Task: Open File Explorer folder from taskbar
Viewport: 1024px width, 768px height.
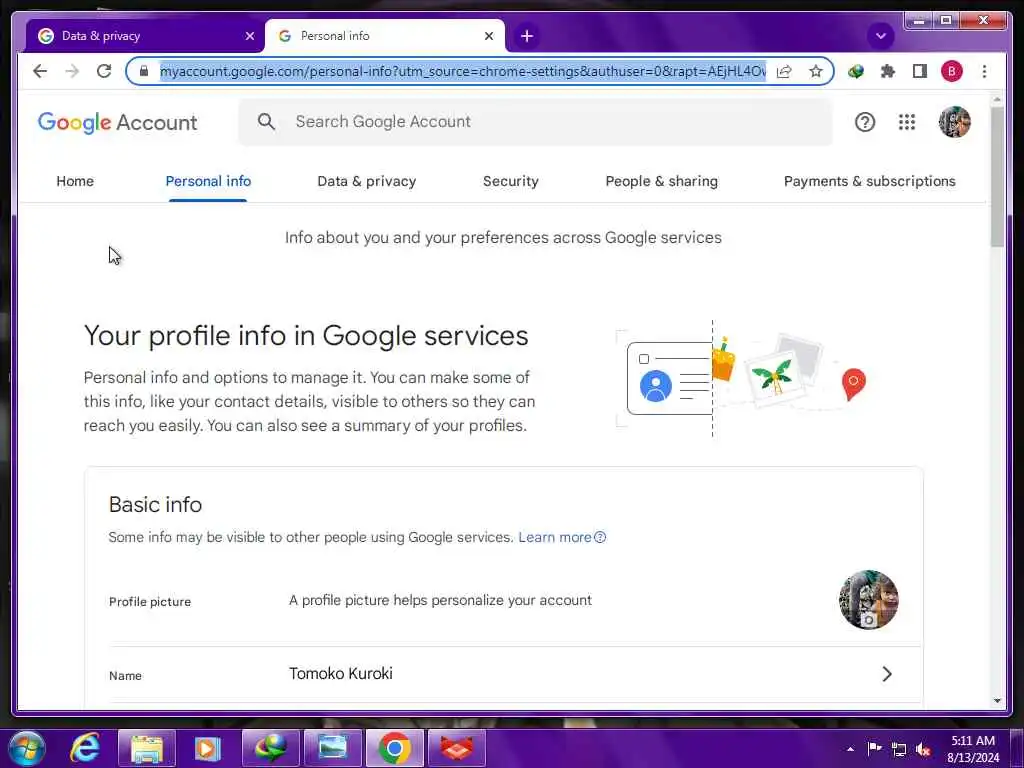Action: click(x=147, y=748)
